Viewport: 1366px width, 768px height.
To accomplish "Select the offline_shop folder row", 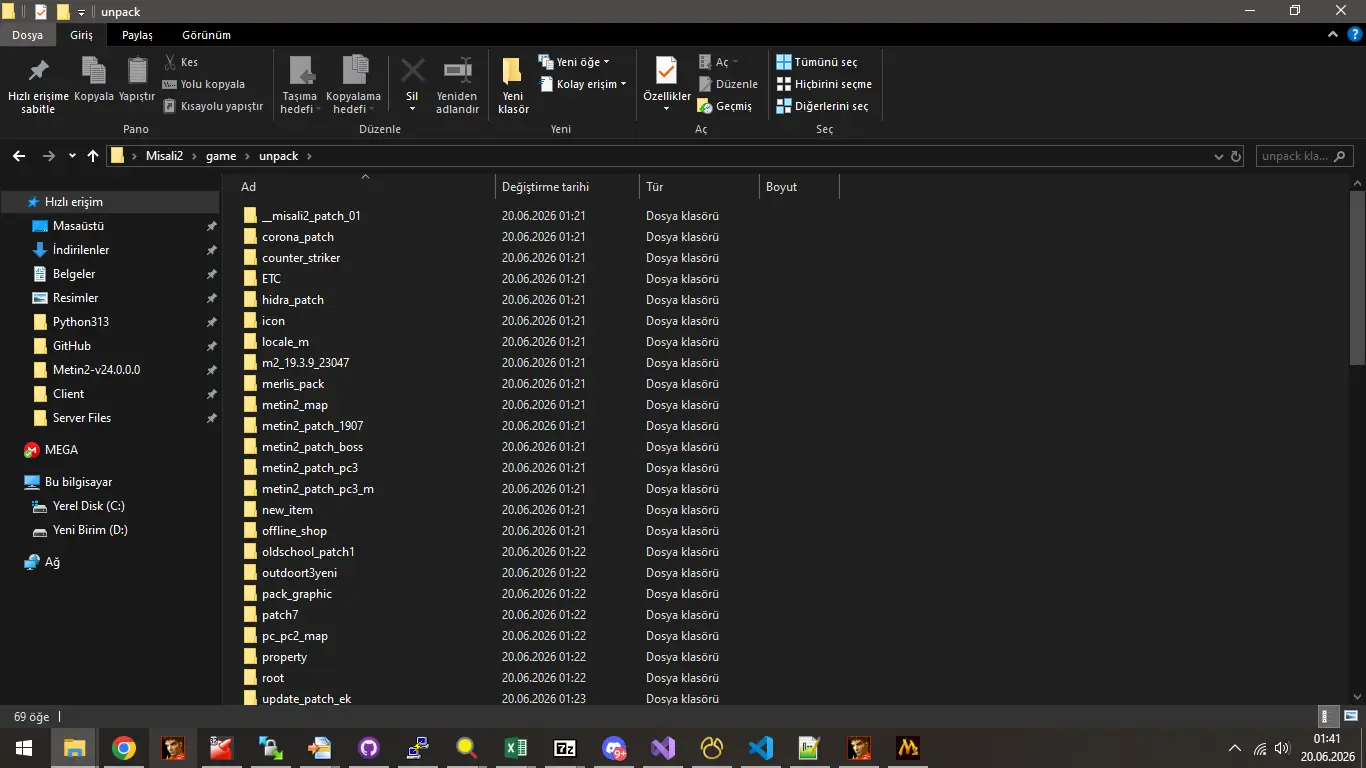I will [x=538, y=531].
